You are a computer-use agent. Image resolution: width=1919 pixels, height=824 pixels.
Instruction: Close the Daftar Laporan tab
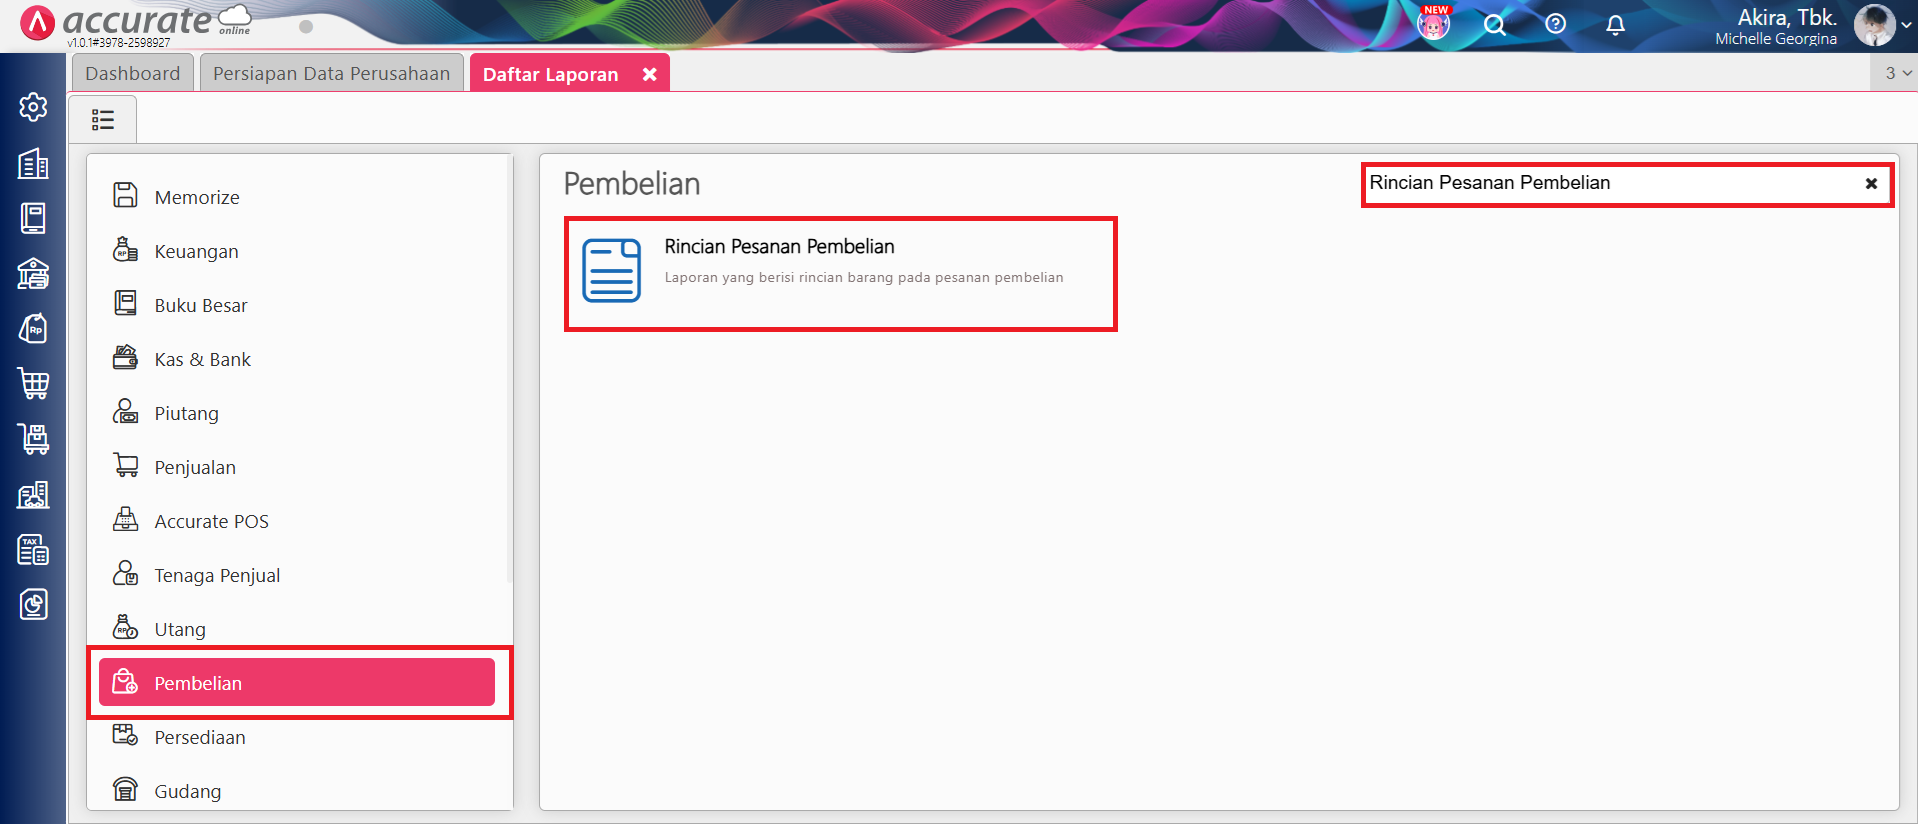pyautogui.click(x=650, y=74)
